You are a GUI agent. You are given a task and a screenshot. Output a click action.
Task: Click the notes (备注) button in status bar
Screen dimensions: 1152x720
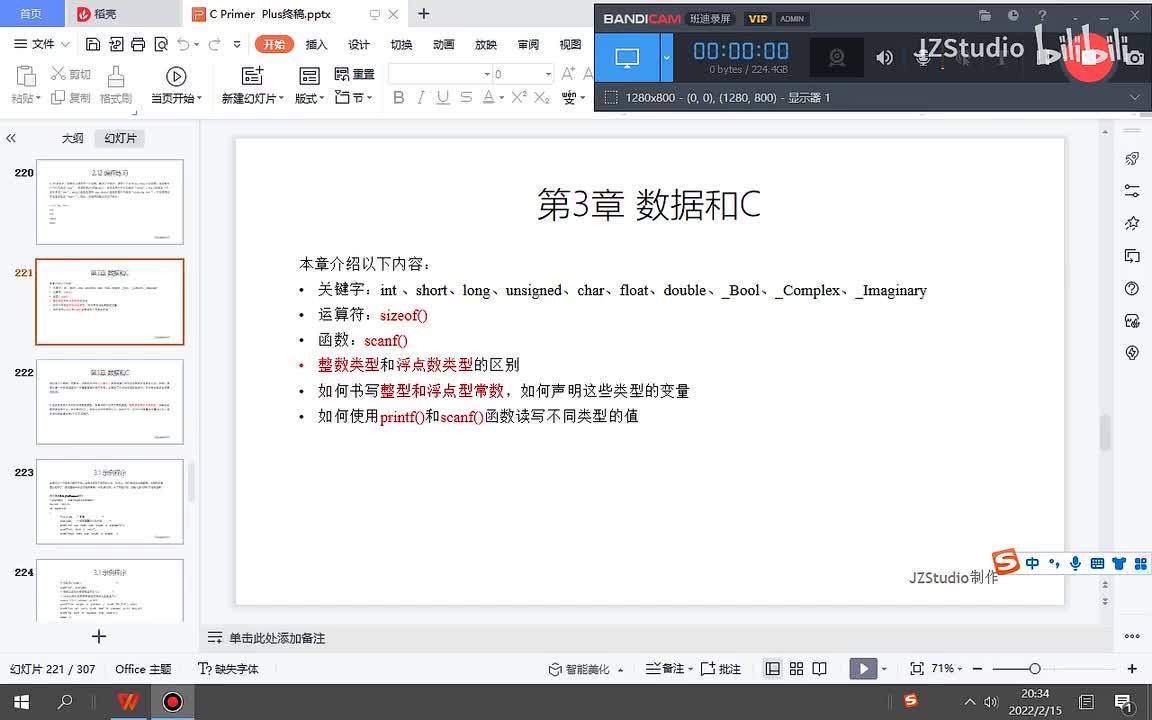[x=669, y=669]
